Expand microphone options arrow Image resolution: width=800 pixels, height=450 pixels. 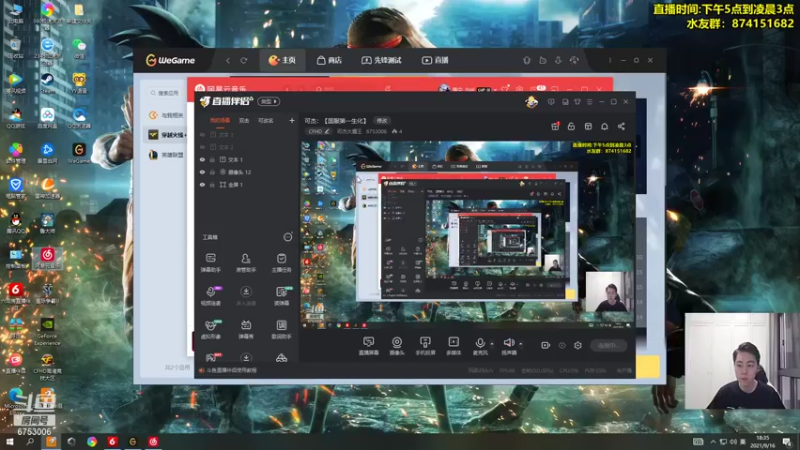point(492,344)
